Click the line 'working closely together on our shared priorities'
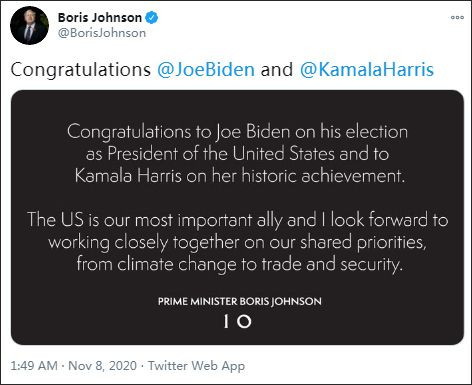Image resolution: width=472 pixels, height=385 pixels. (237, 242)
